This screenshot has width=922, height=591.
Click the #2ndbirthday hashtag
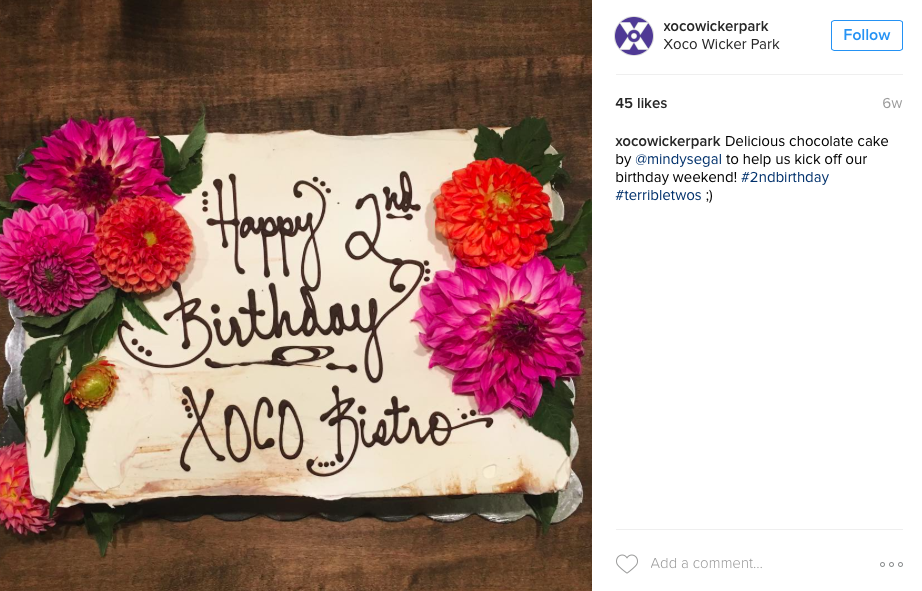click(786, 177)
